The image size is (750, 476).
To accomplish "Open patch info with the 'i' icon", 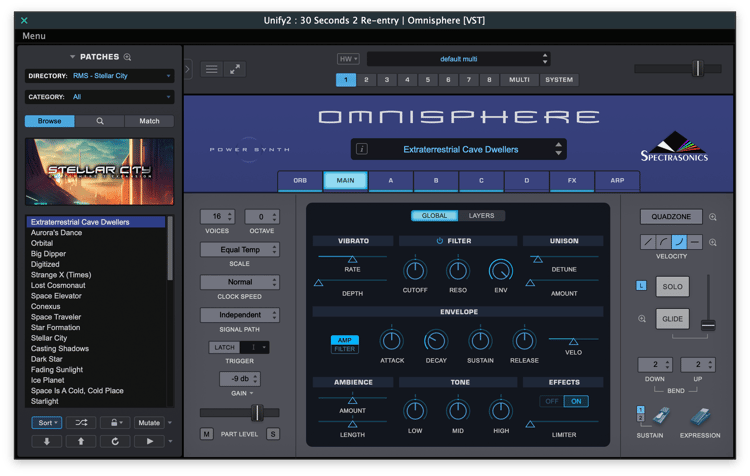I will (362, 149).
